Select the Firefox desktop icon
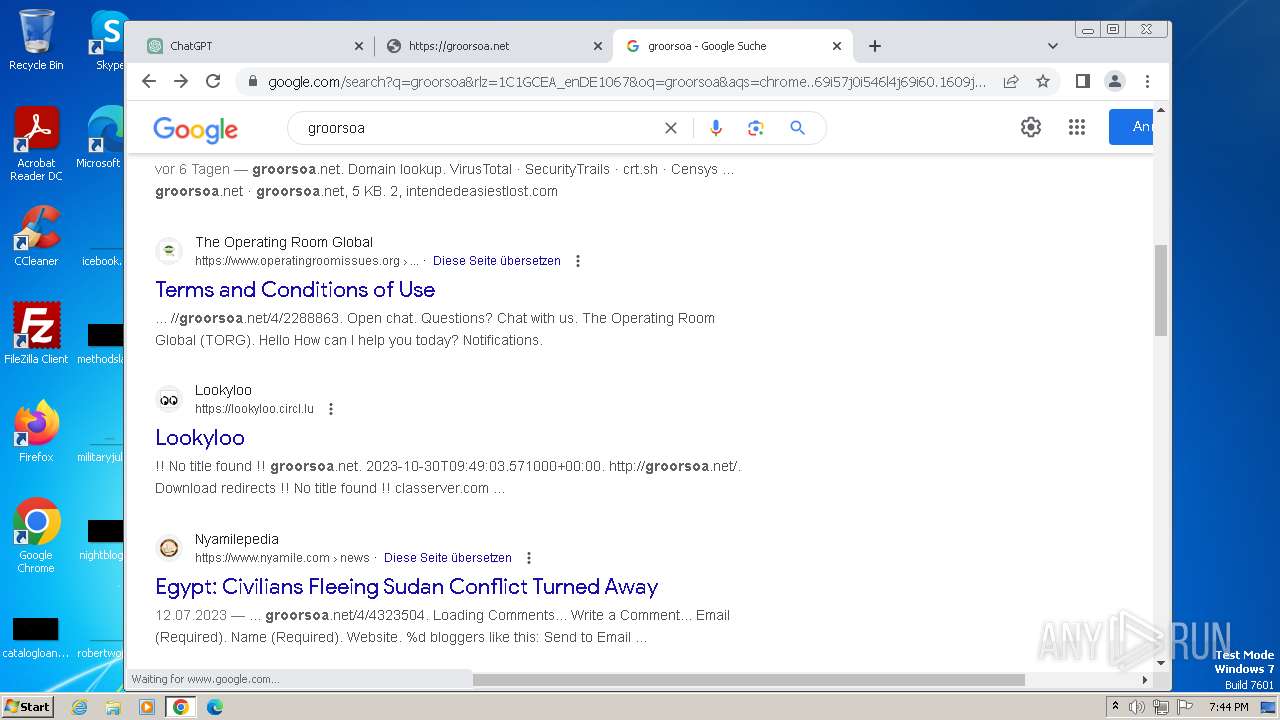 click(x=36, y=432)
